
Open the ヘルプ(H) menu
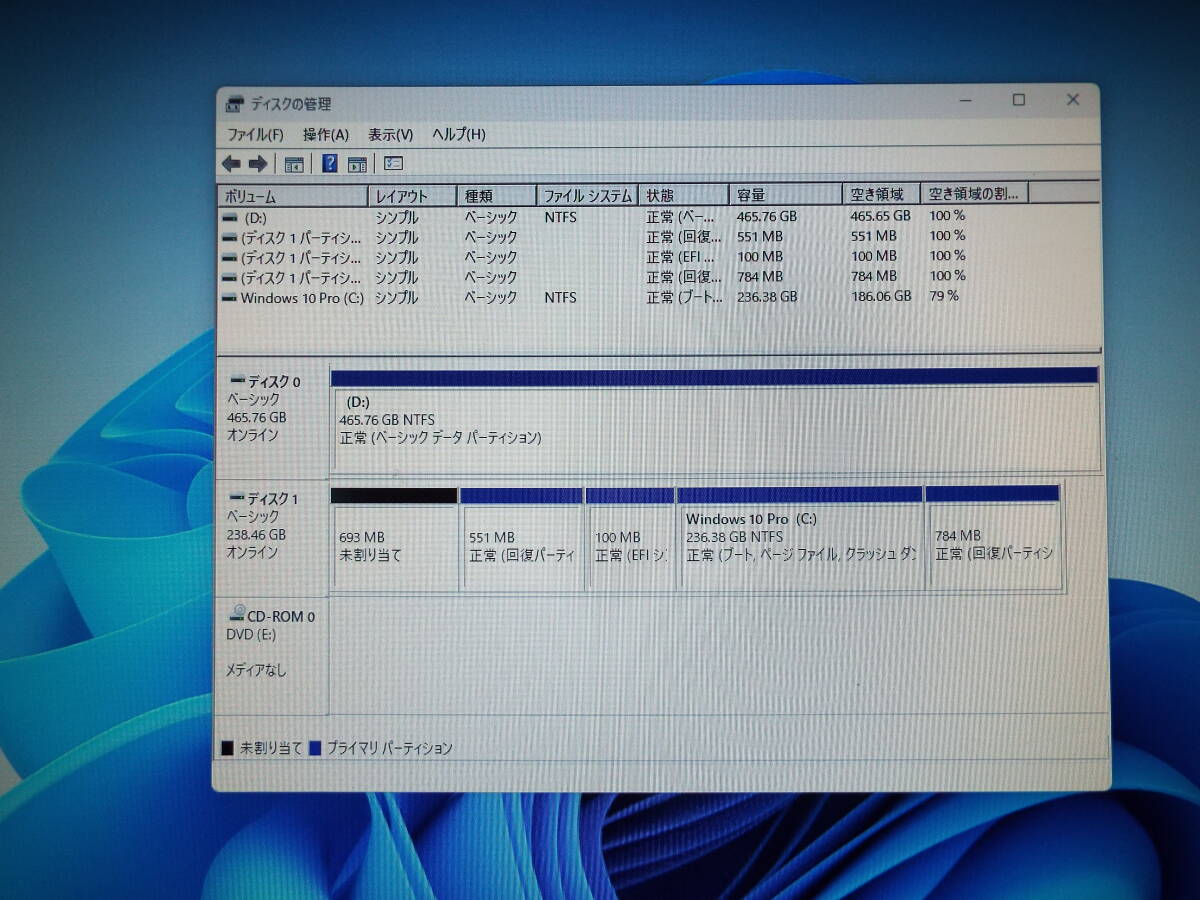tap(459, 135)
